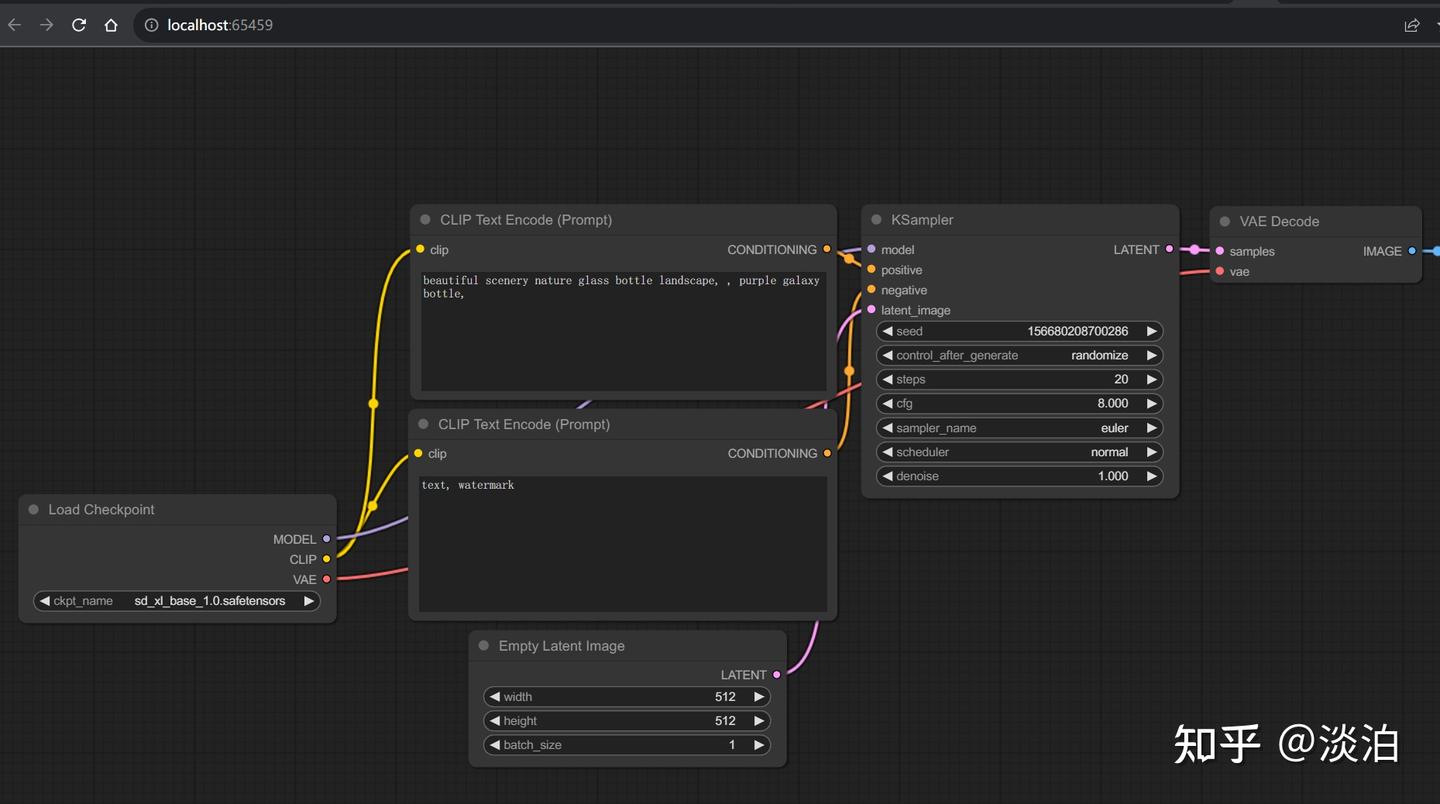Select the VAE Decode node title
Viewport: 1440px width, 804px height.
click(x=1279, y=222)
